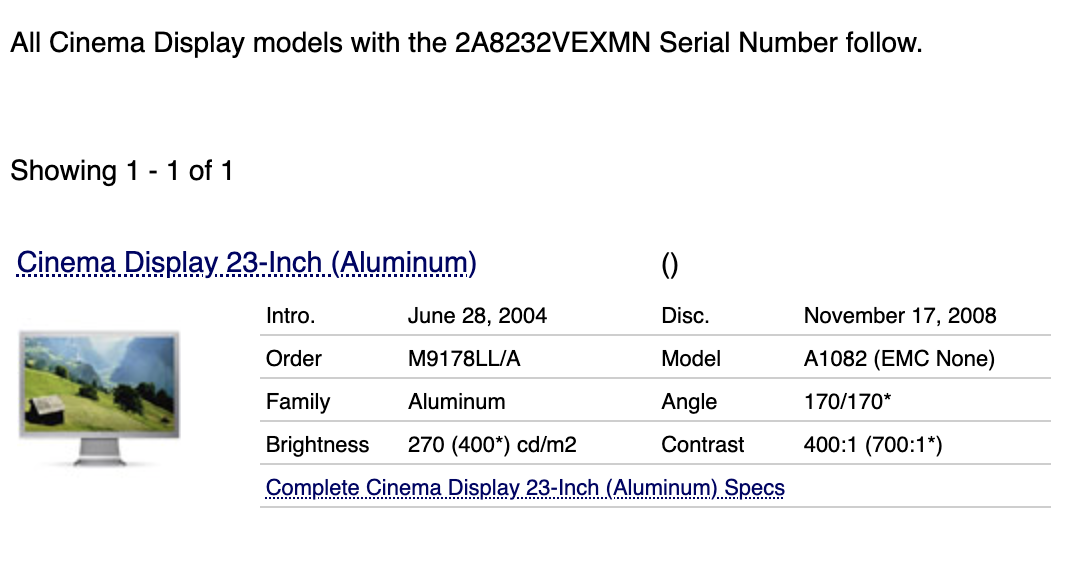Click the M9178LL/A order number
The width and height of the screenshot is (1066, 574).
[x=464, y=358]
